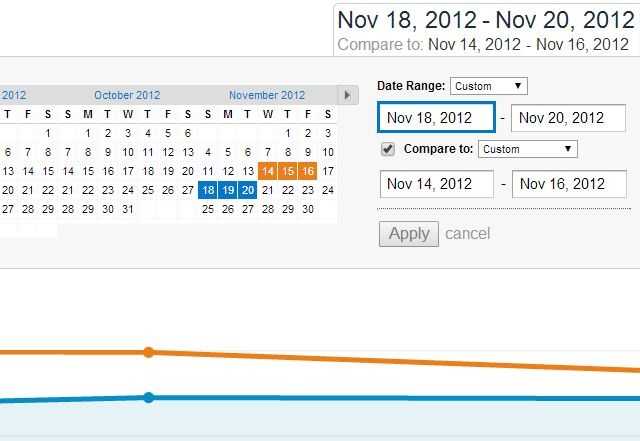Click the Apply button
Screen dimensions: 640x441
coord(409,234)
